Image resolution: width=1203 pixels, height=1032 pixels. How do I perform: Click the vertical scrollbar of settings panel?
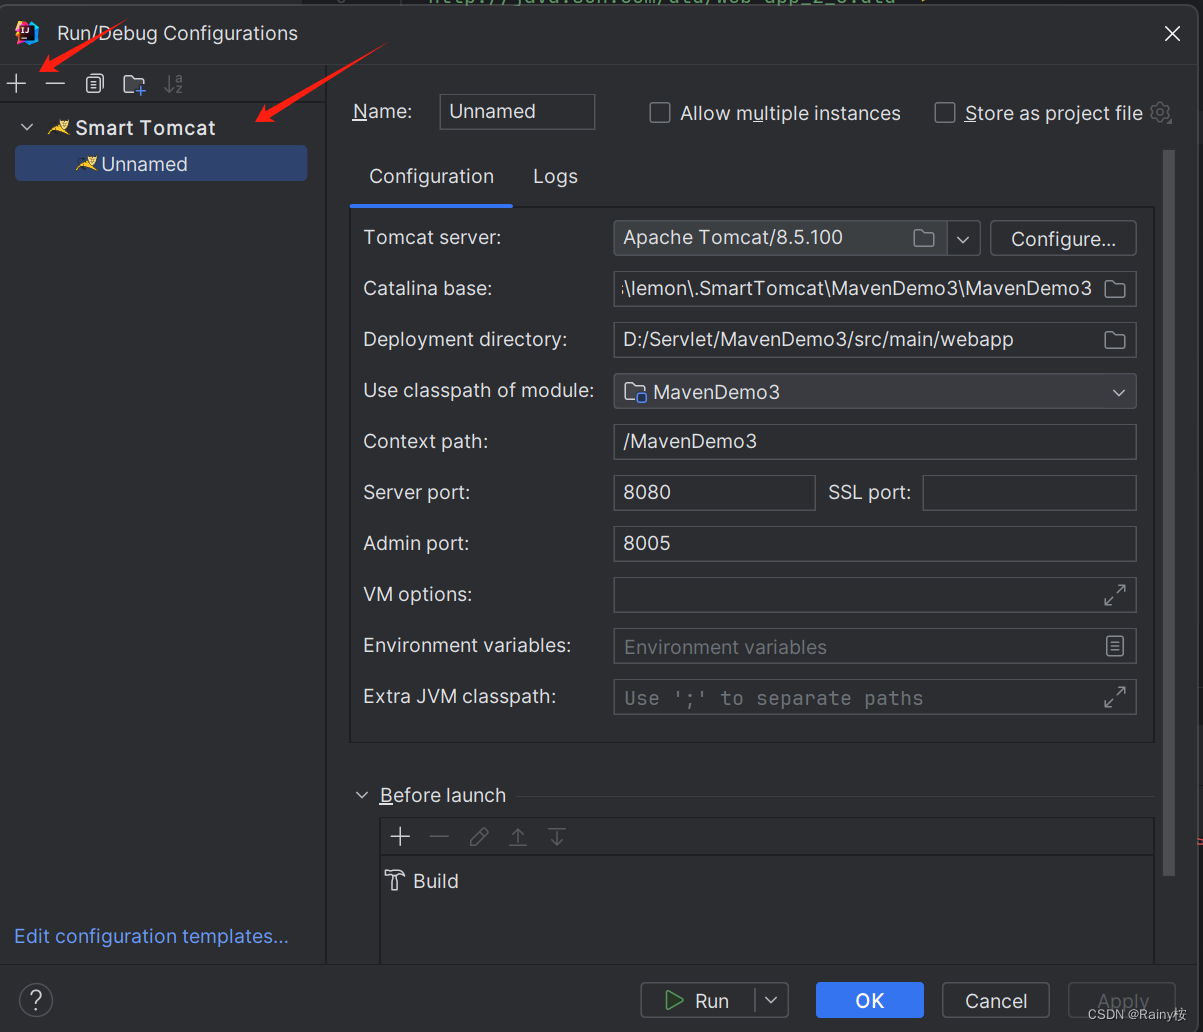click(x=1168, y=515)
